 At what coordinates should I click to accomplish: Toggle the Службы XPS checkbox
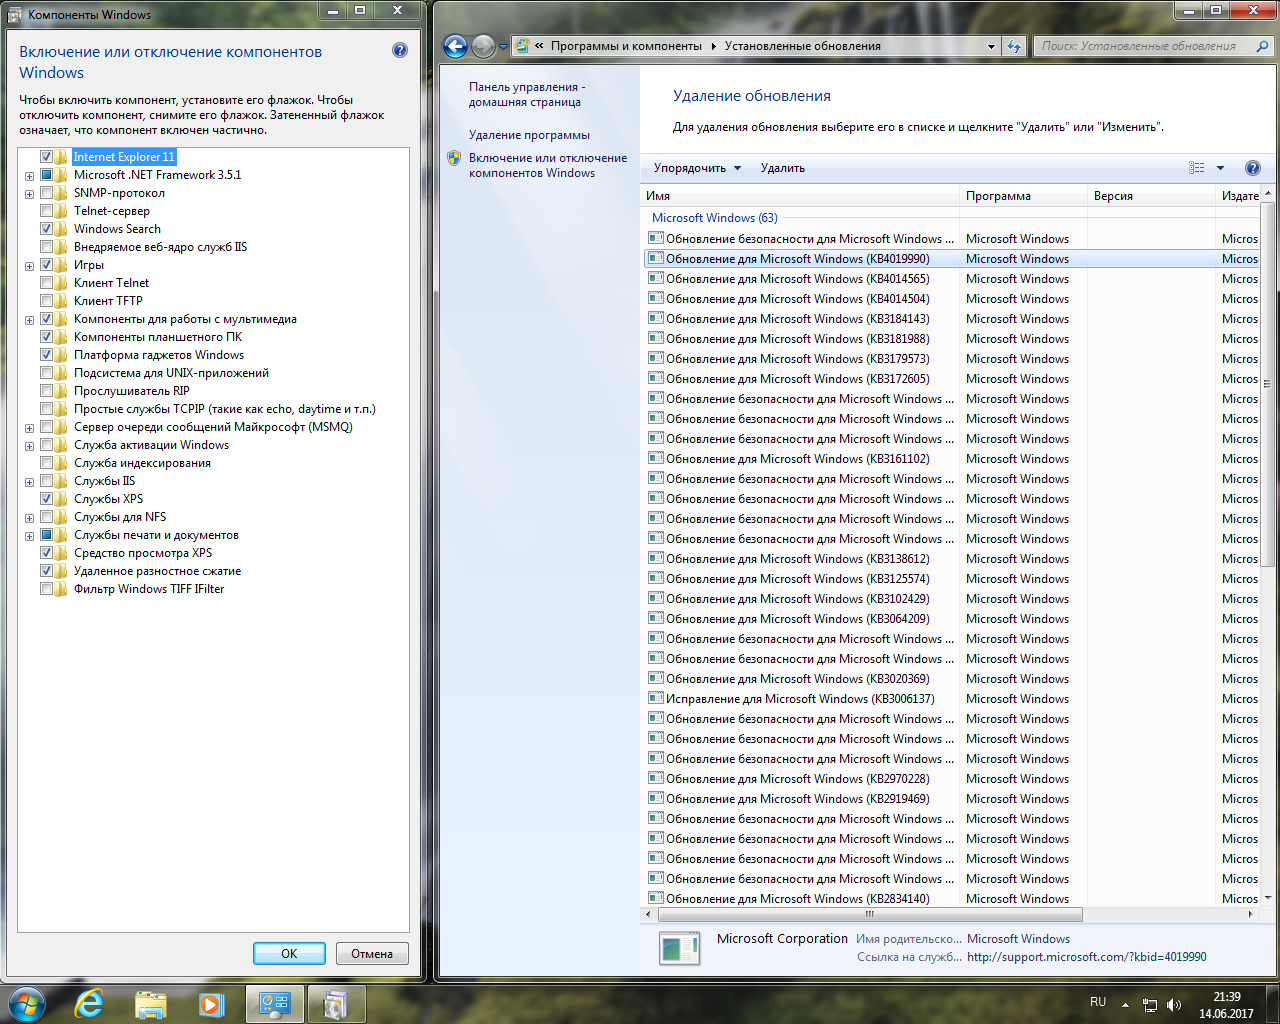tap(46, 499)
